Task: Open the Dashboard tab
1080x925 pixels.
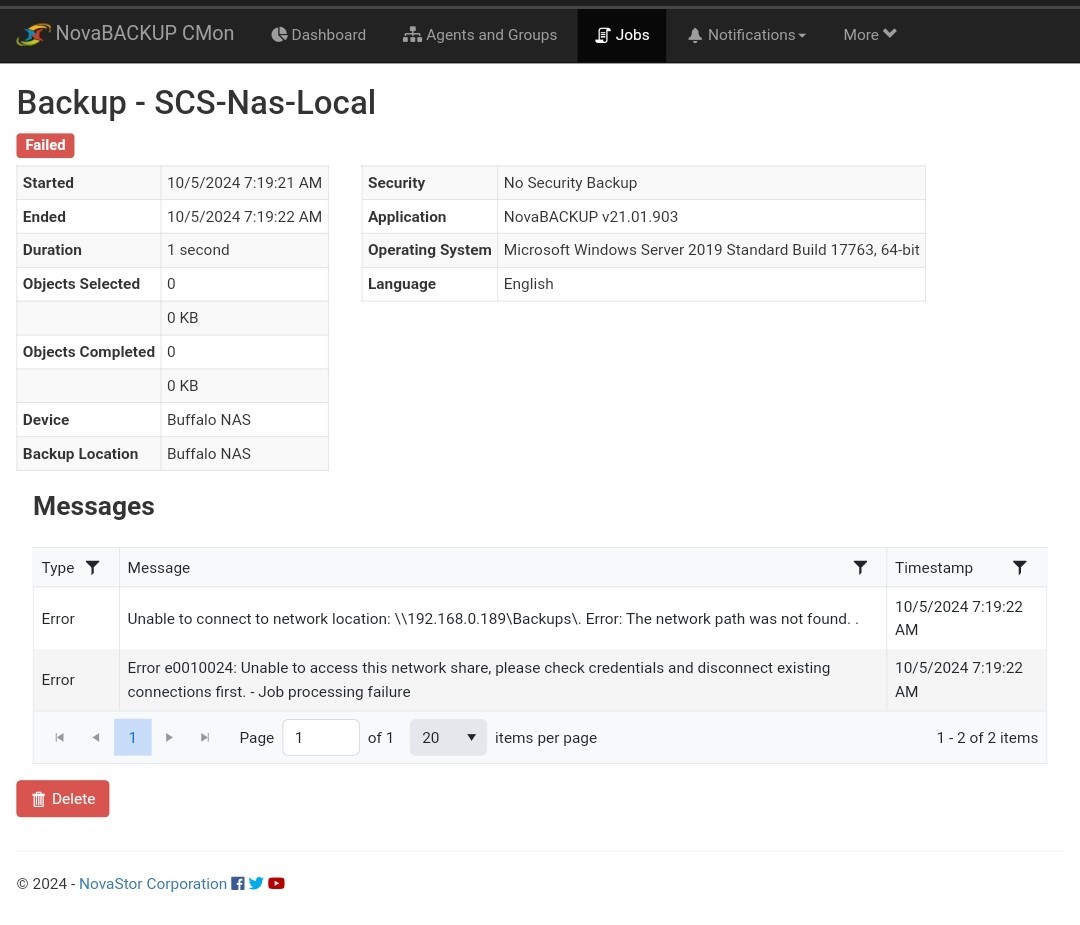Action: click(x=318, y=35)
